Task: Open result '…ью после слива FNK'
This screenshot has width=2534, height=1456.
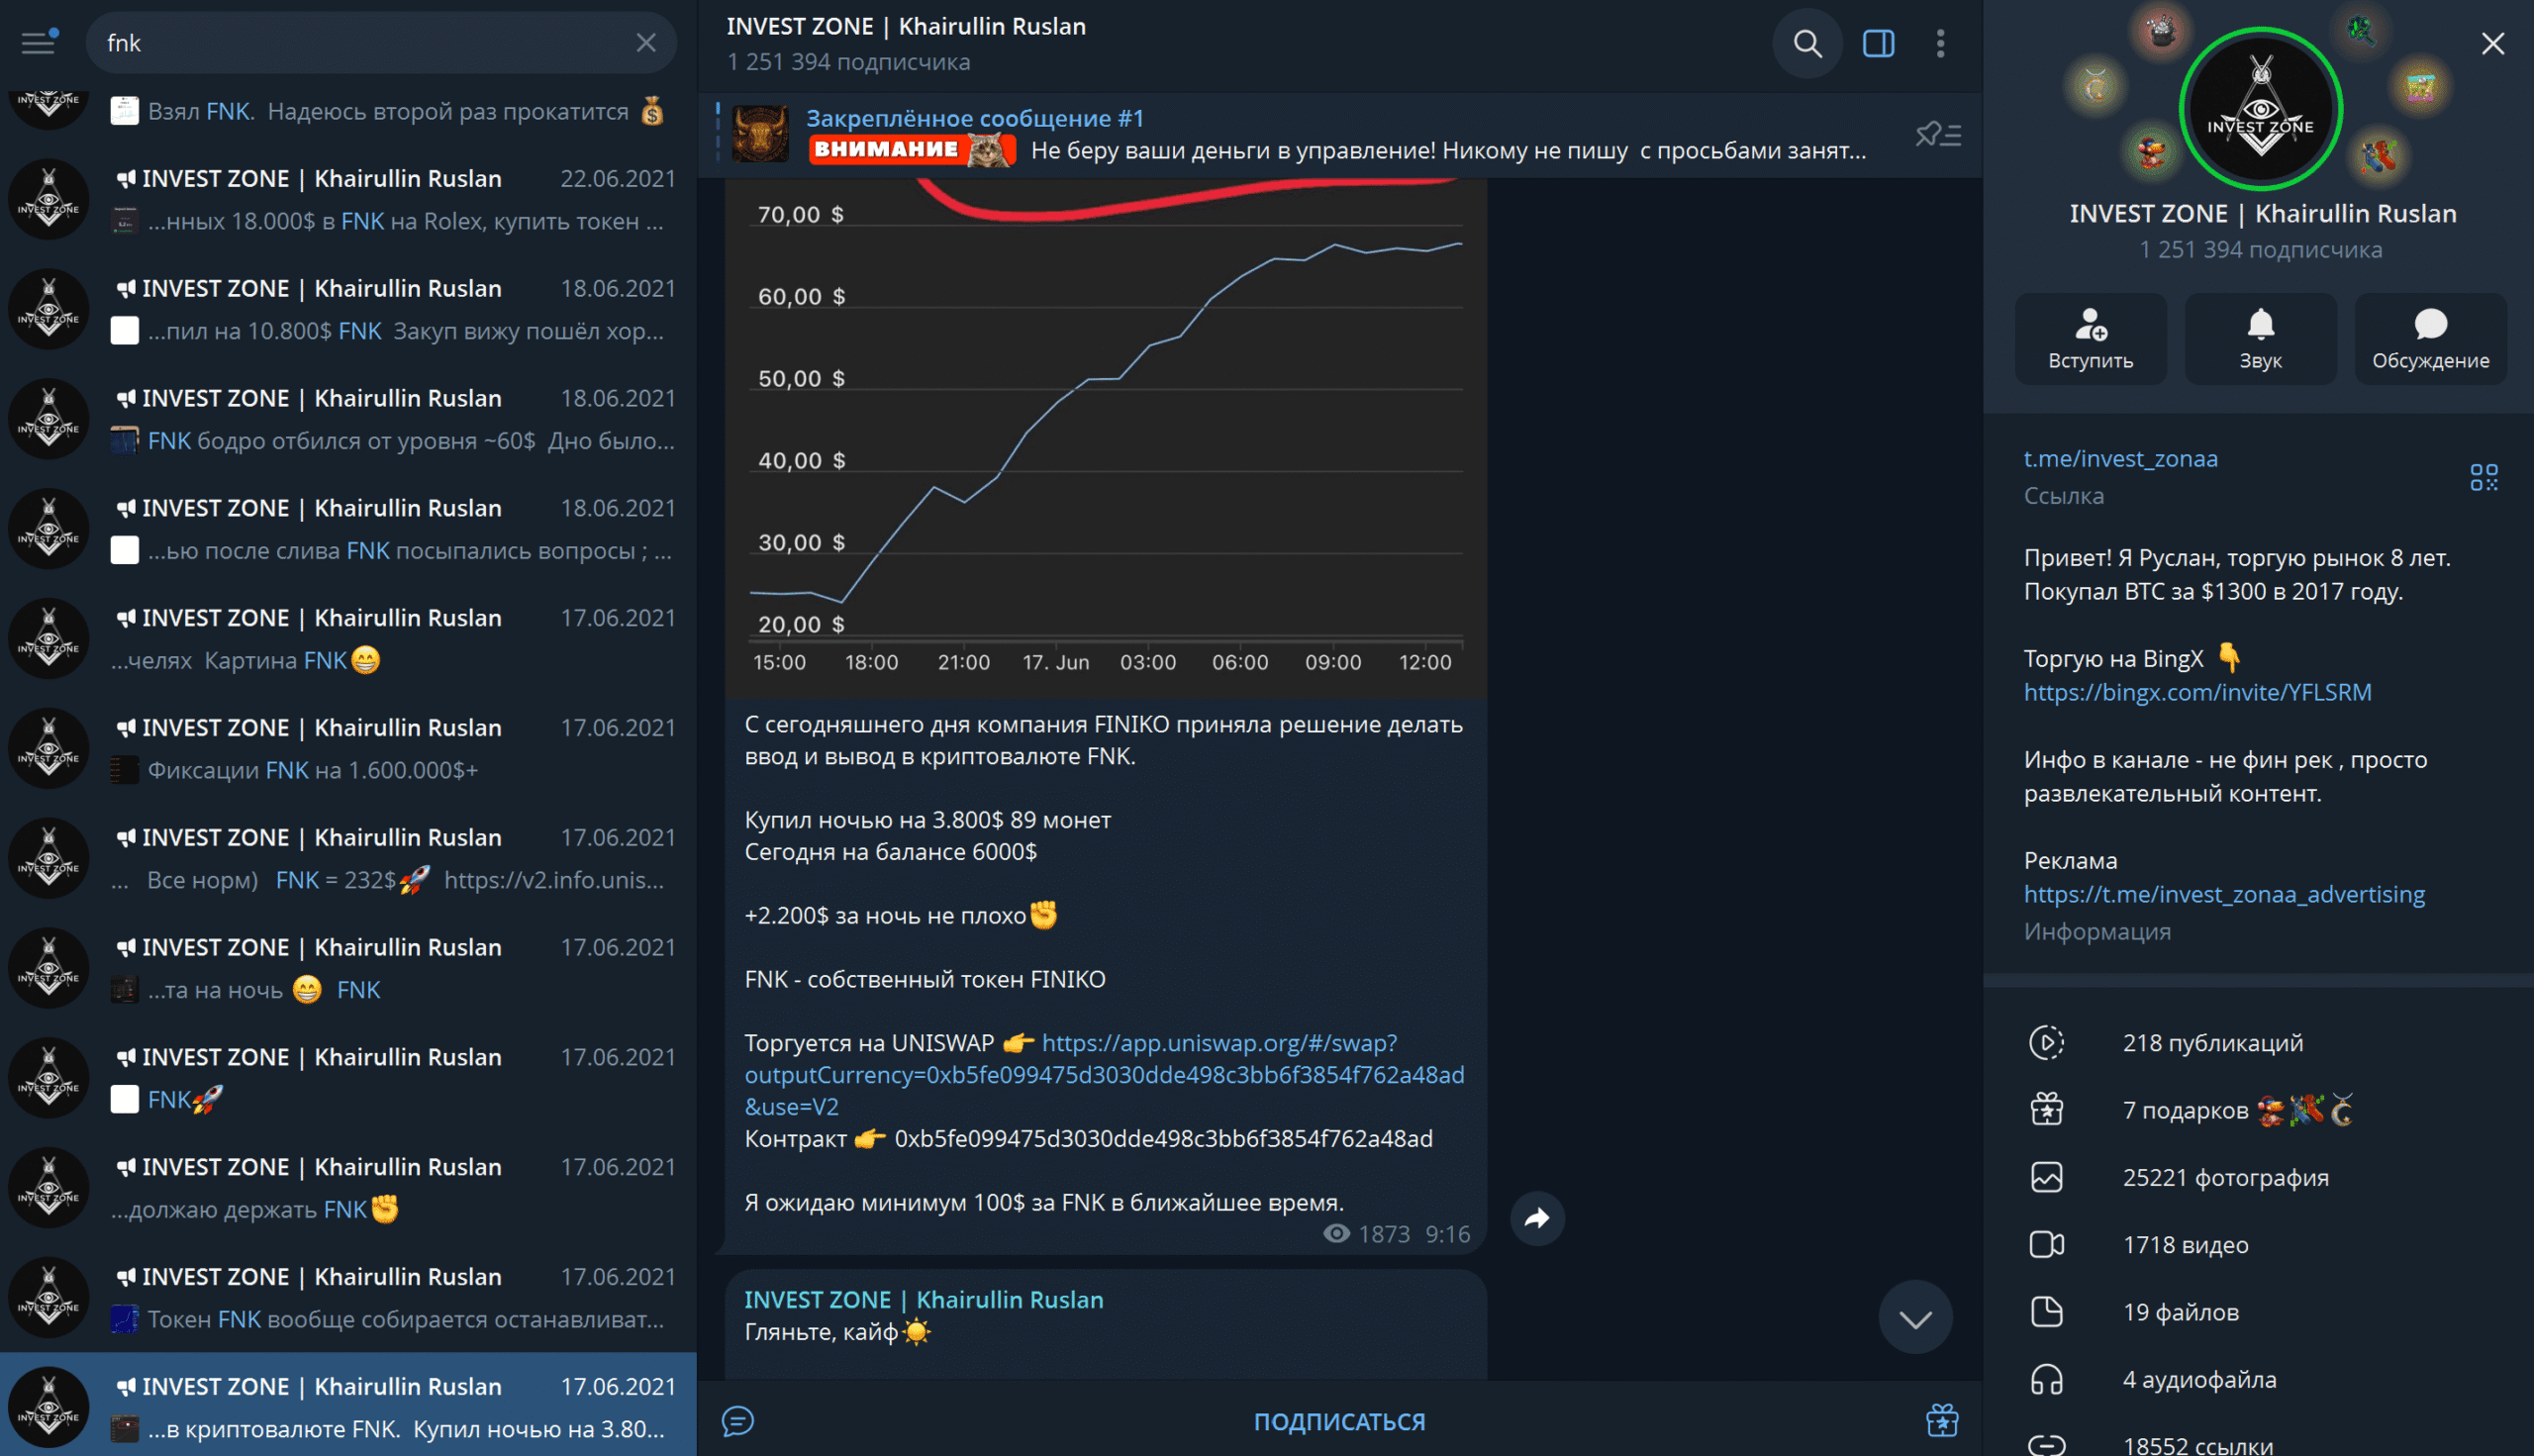Action: (x=348, y=529)
